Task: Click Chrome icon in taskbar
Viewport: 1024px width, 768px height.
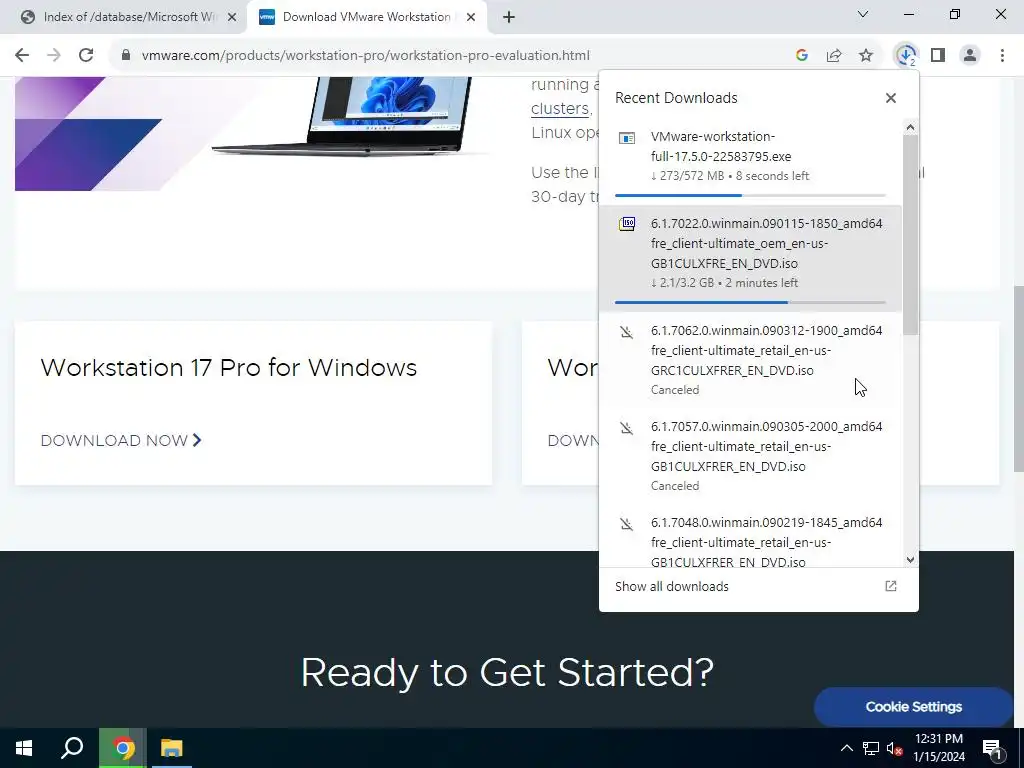Action: click(123, 748)
